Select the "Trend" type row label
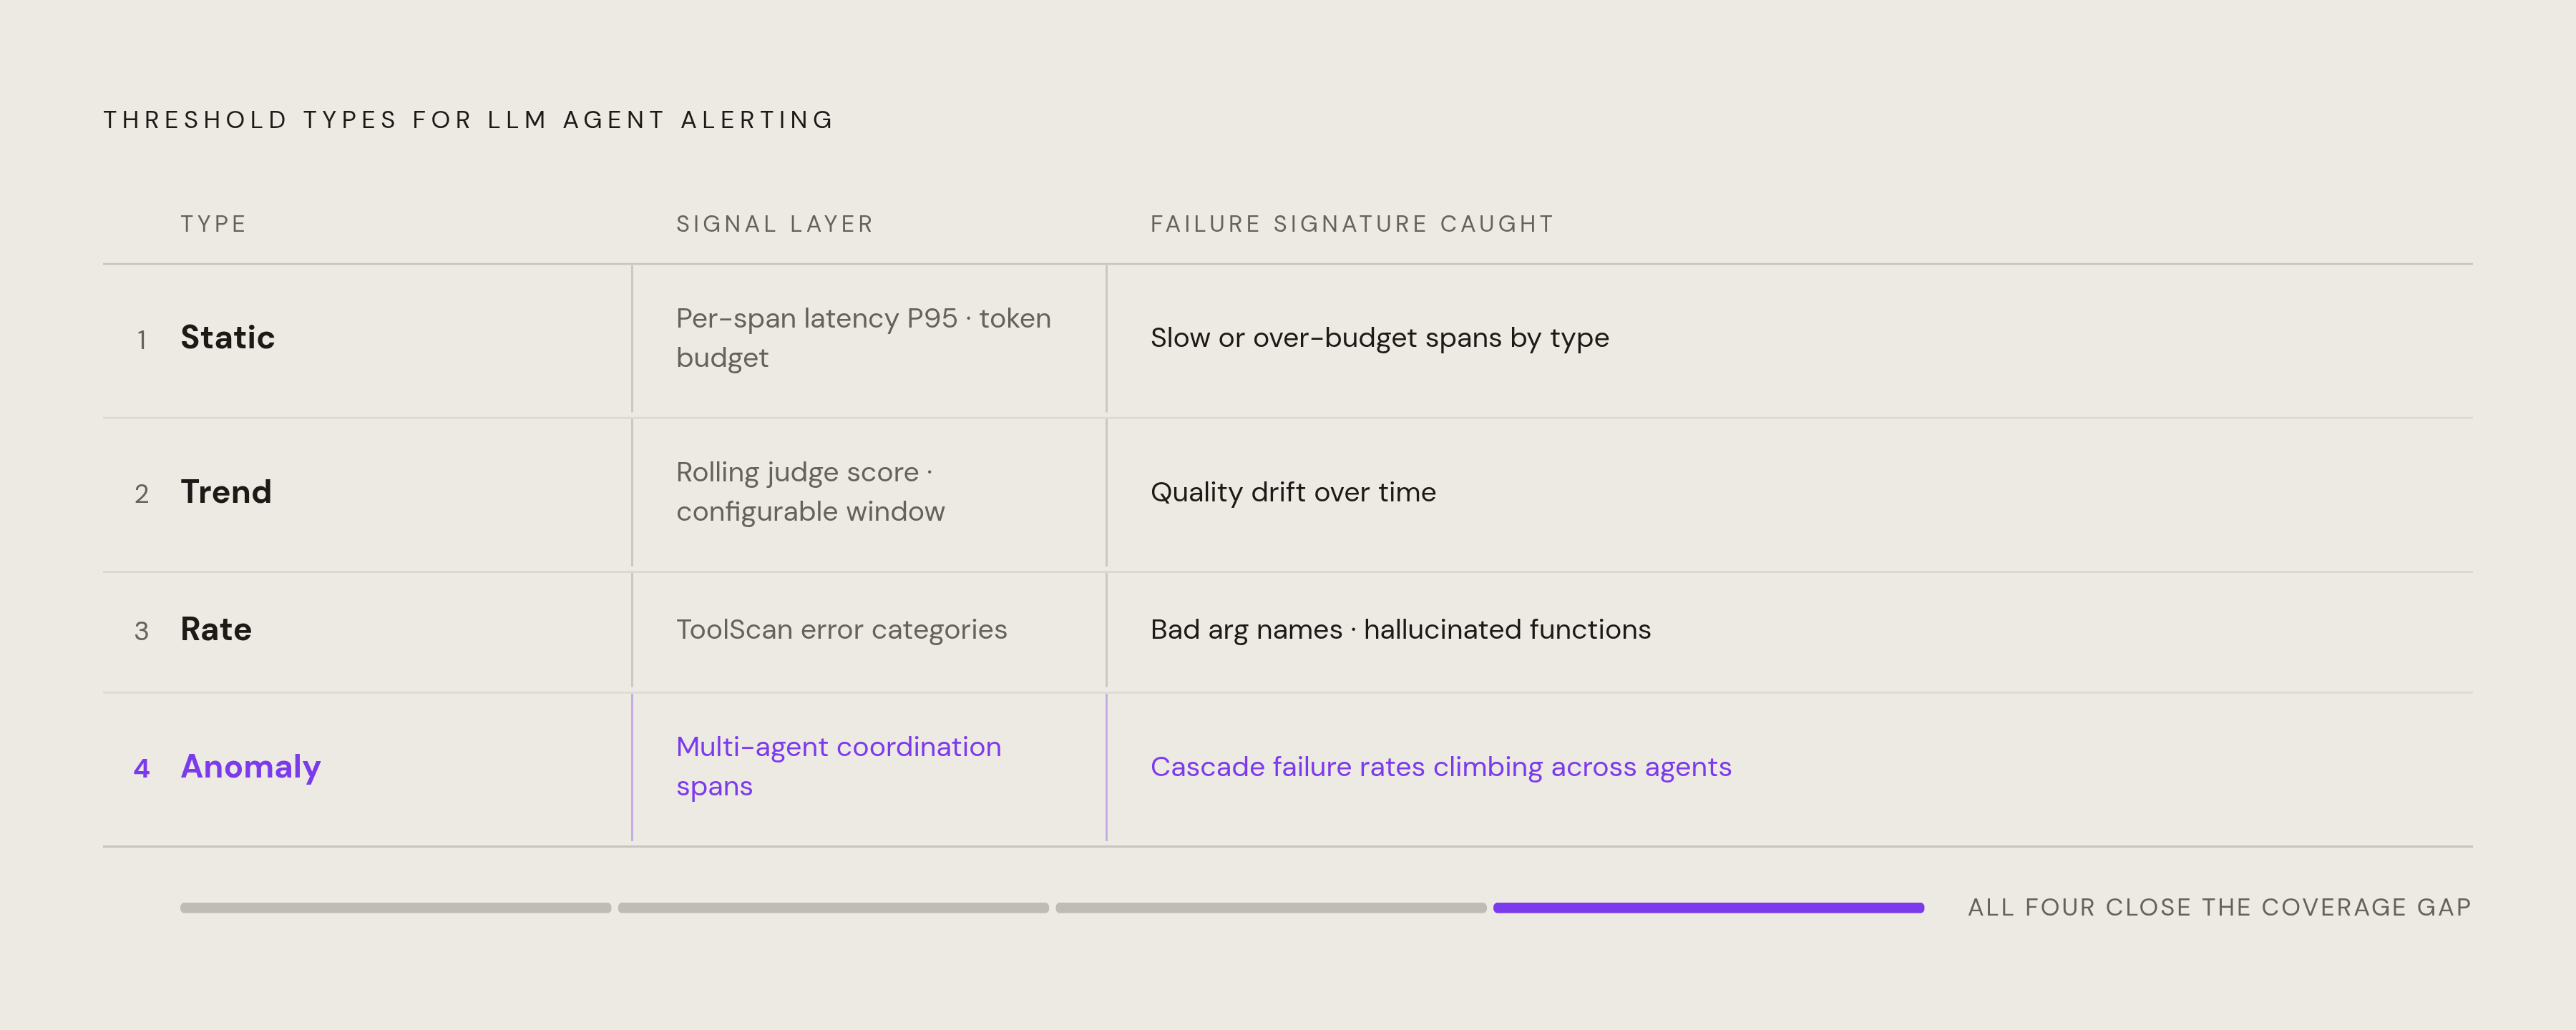 226,492
